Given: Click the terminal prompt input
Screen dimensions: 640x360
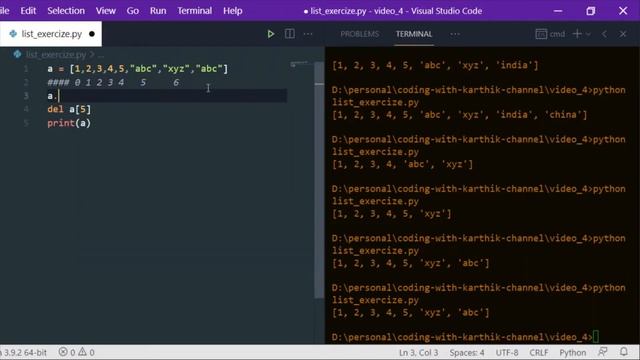Looking at the screenshot, I should [596, 337].
